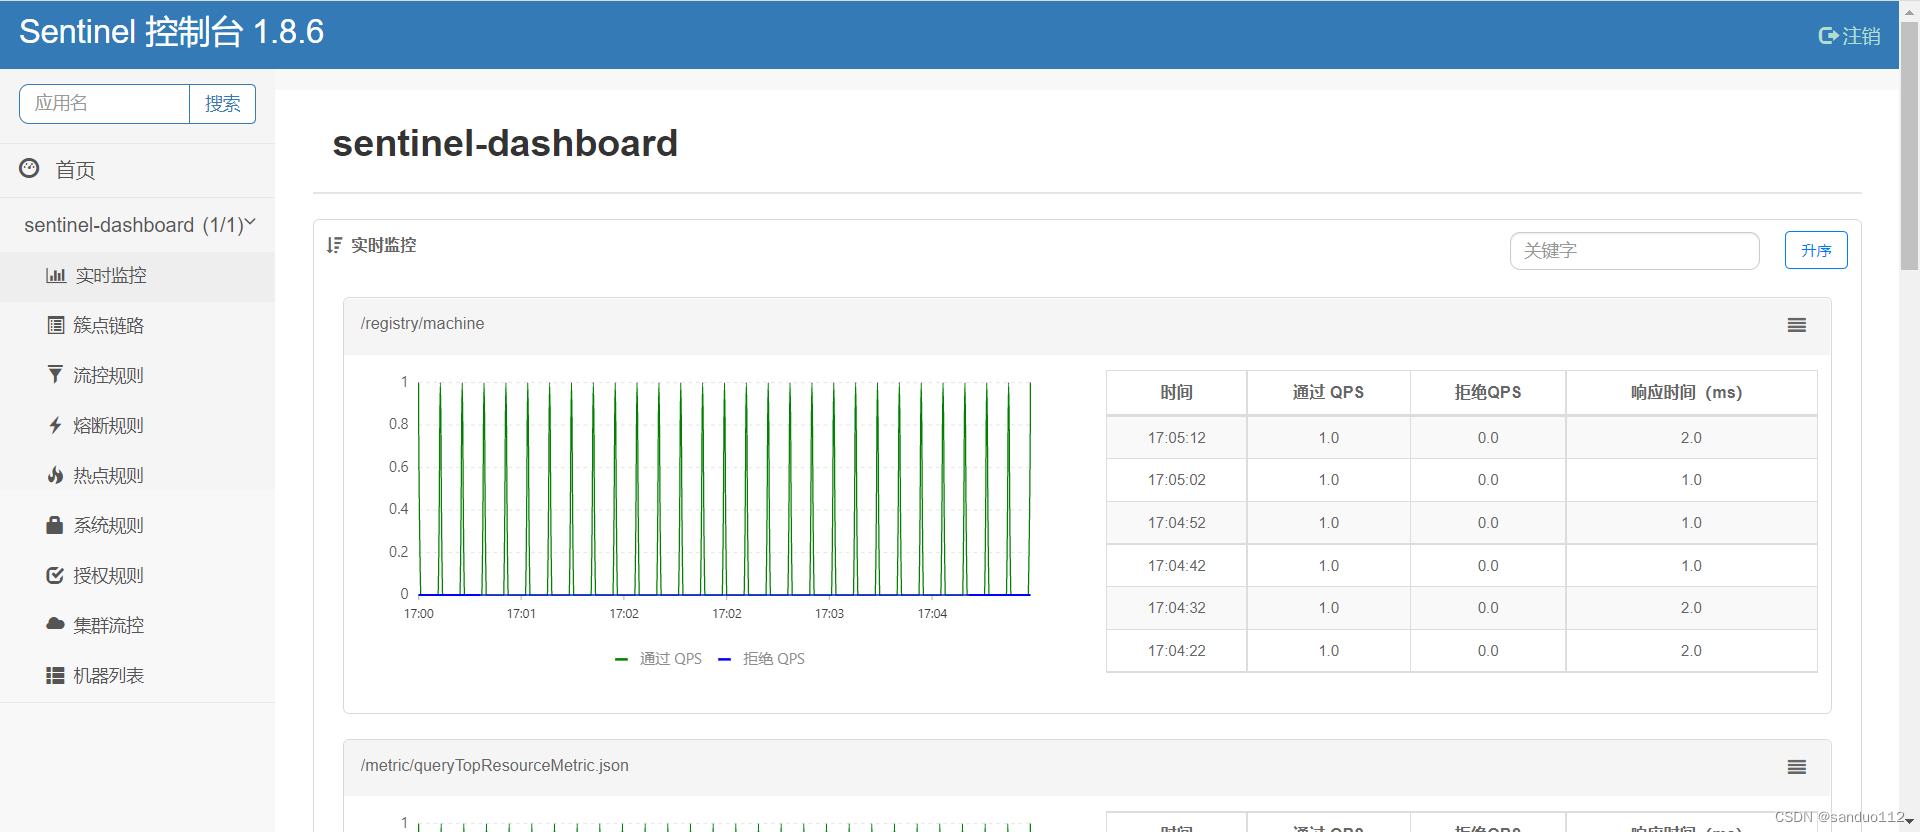Focus the 应用名 search field

104,104
